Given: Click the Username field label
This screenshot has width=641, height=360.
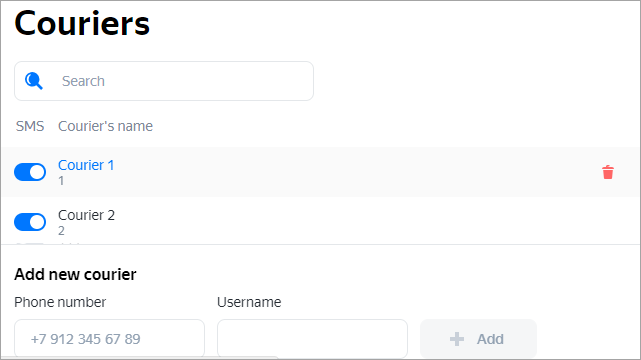Looking at the screenshot, I should coord(249,302).
